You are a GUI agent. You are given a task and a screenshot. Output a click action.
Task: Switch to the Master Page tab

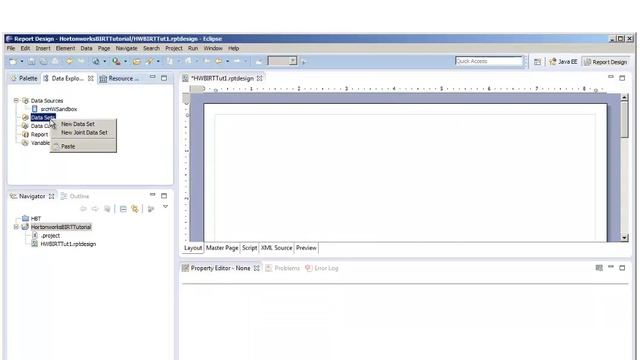222,248
